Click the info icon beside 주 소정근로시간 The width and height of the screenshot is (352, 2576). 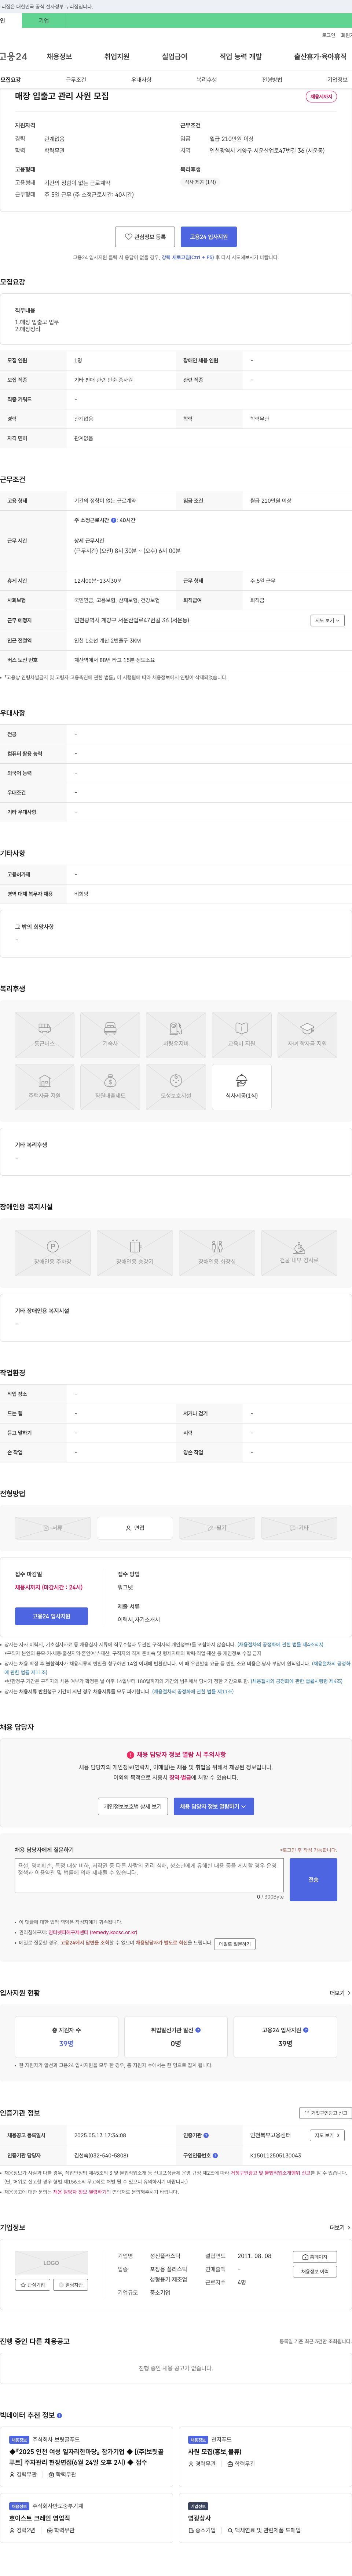click(x=114, y=520)
